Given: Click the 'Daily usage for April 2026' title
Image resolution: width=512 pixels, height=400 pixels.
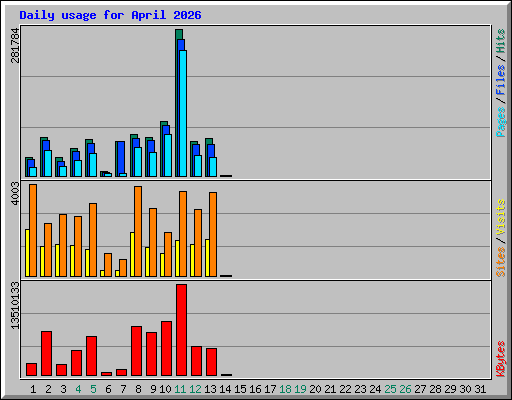Looking at the screenshot, I should coord(110,15).
